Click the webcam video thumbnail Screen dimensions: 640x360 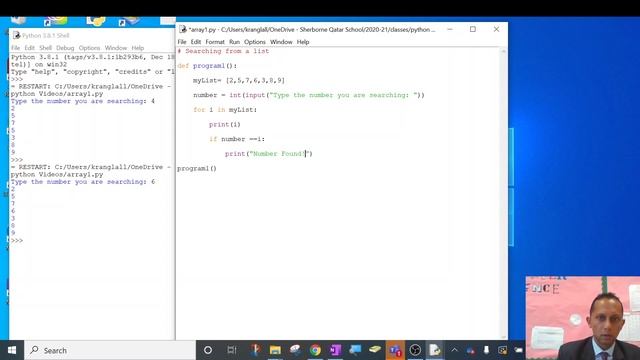[x=582, y=318]
